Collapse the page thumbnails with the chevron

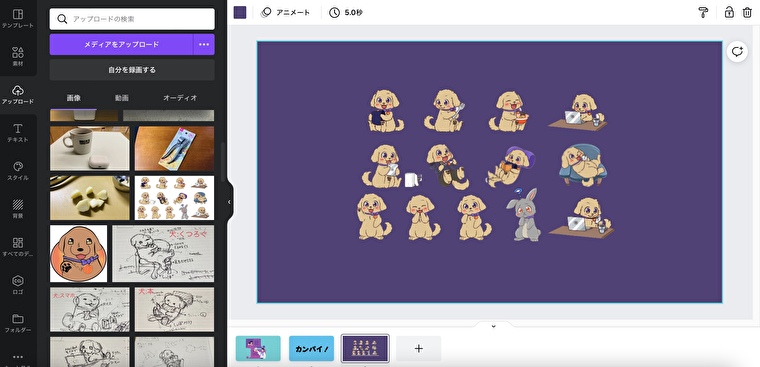pyautogui.click(x=493, y=326)
